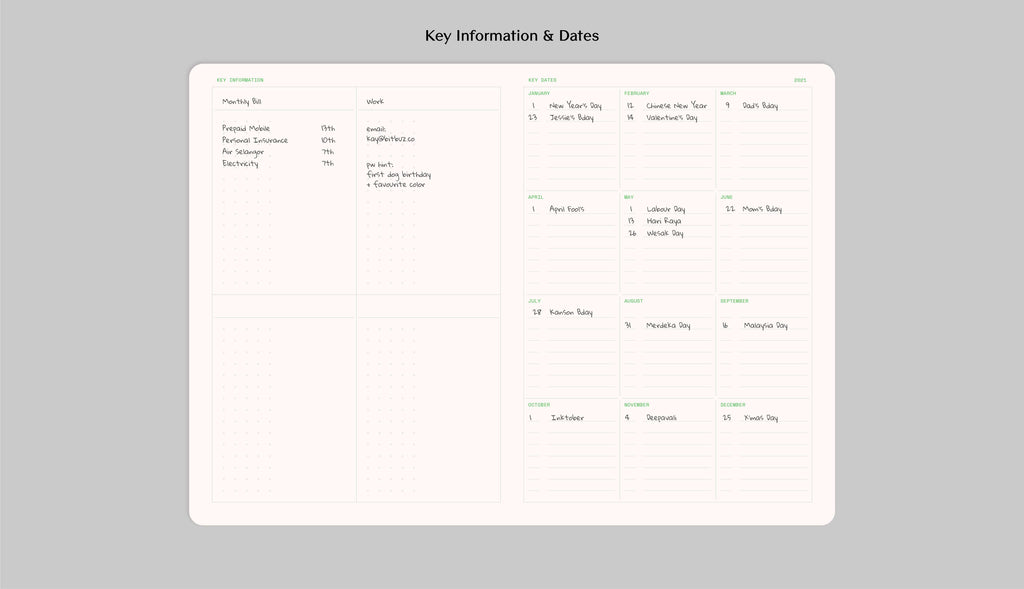The image size is (1024, 589).
Task: Click the April Fools entry
Action: coord(567,210)
